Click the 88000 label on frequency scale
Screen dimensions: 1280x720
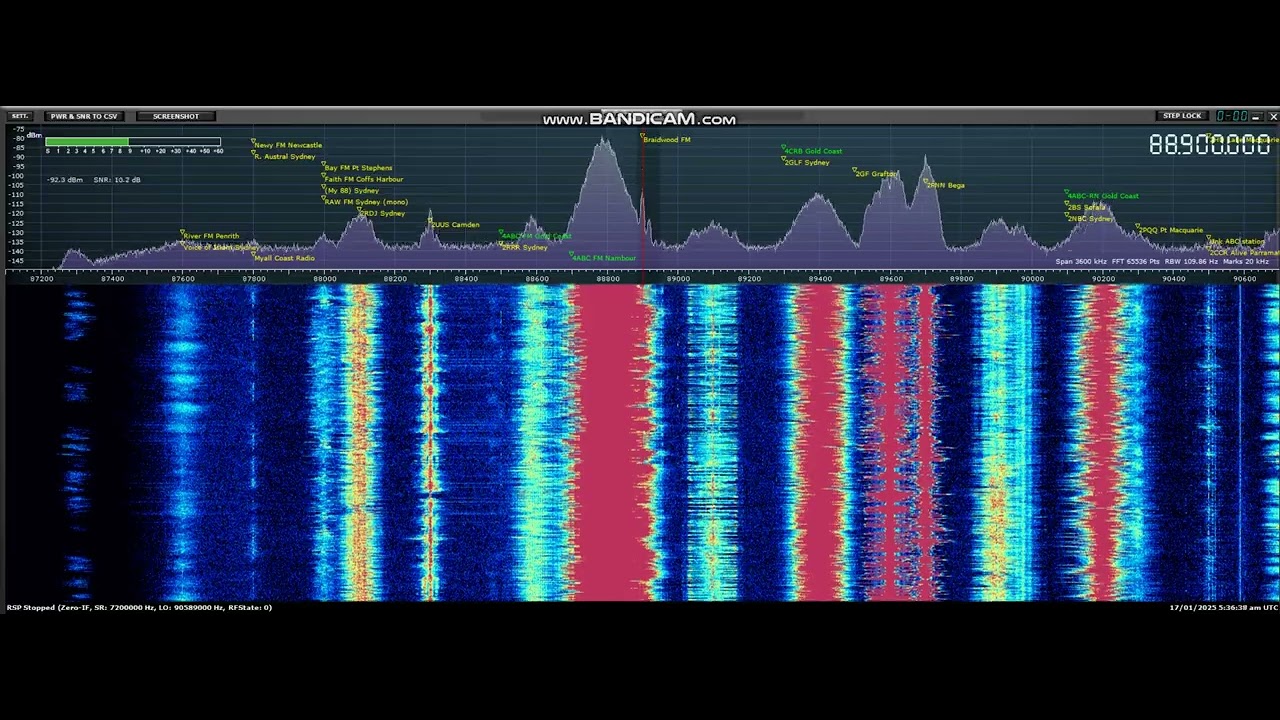(x=325, y=278)
